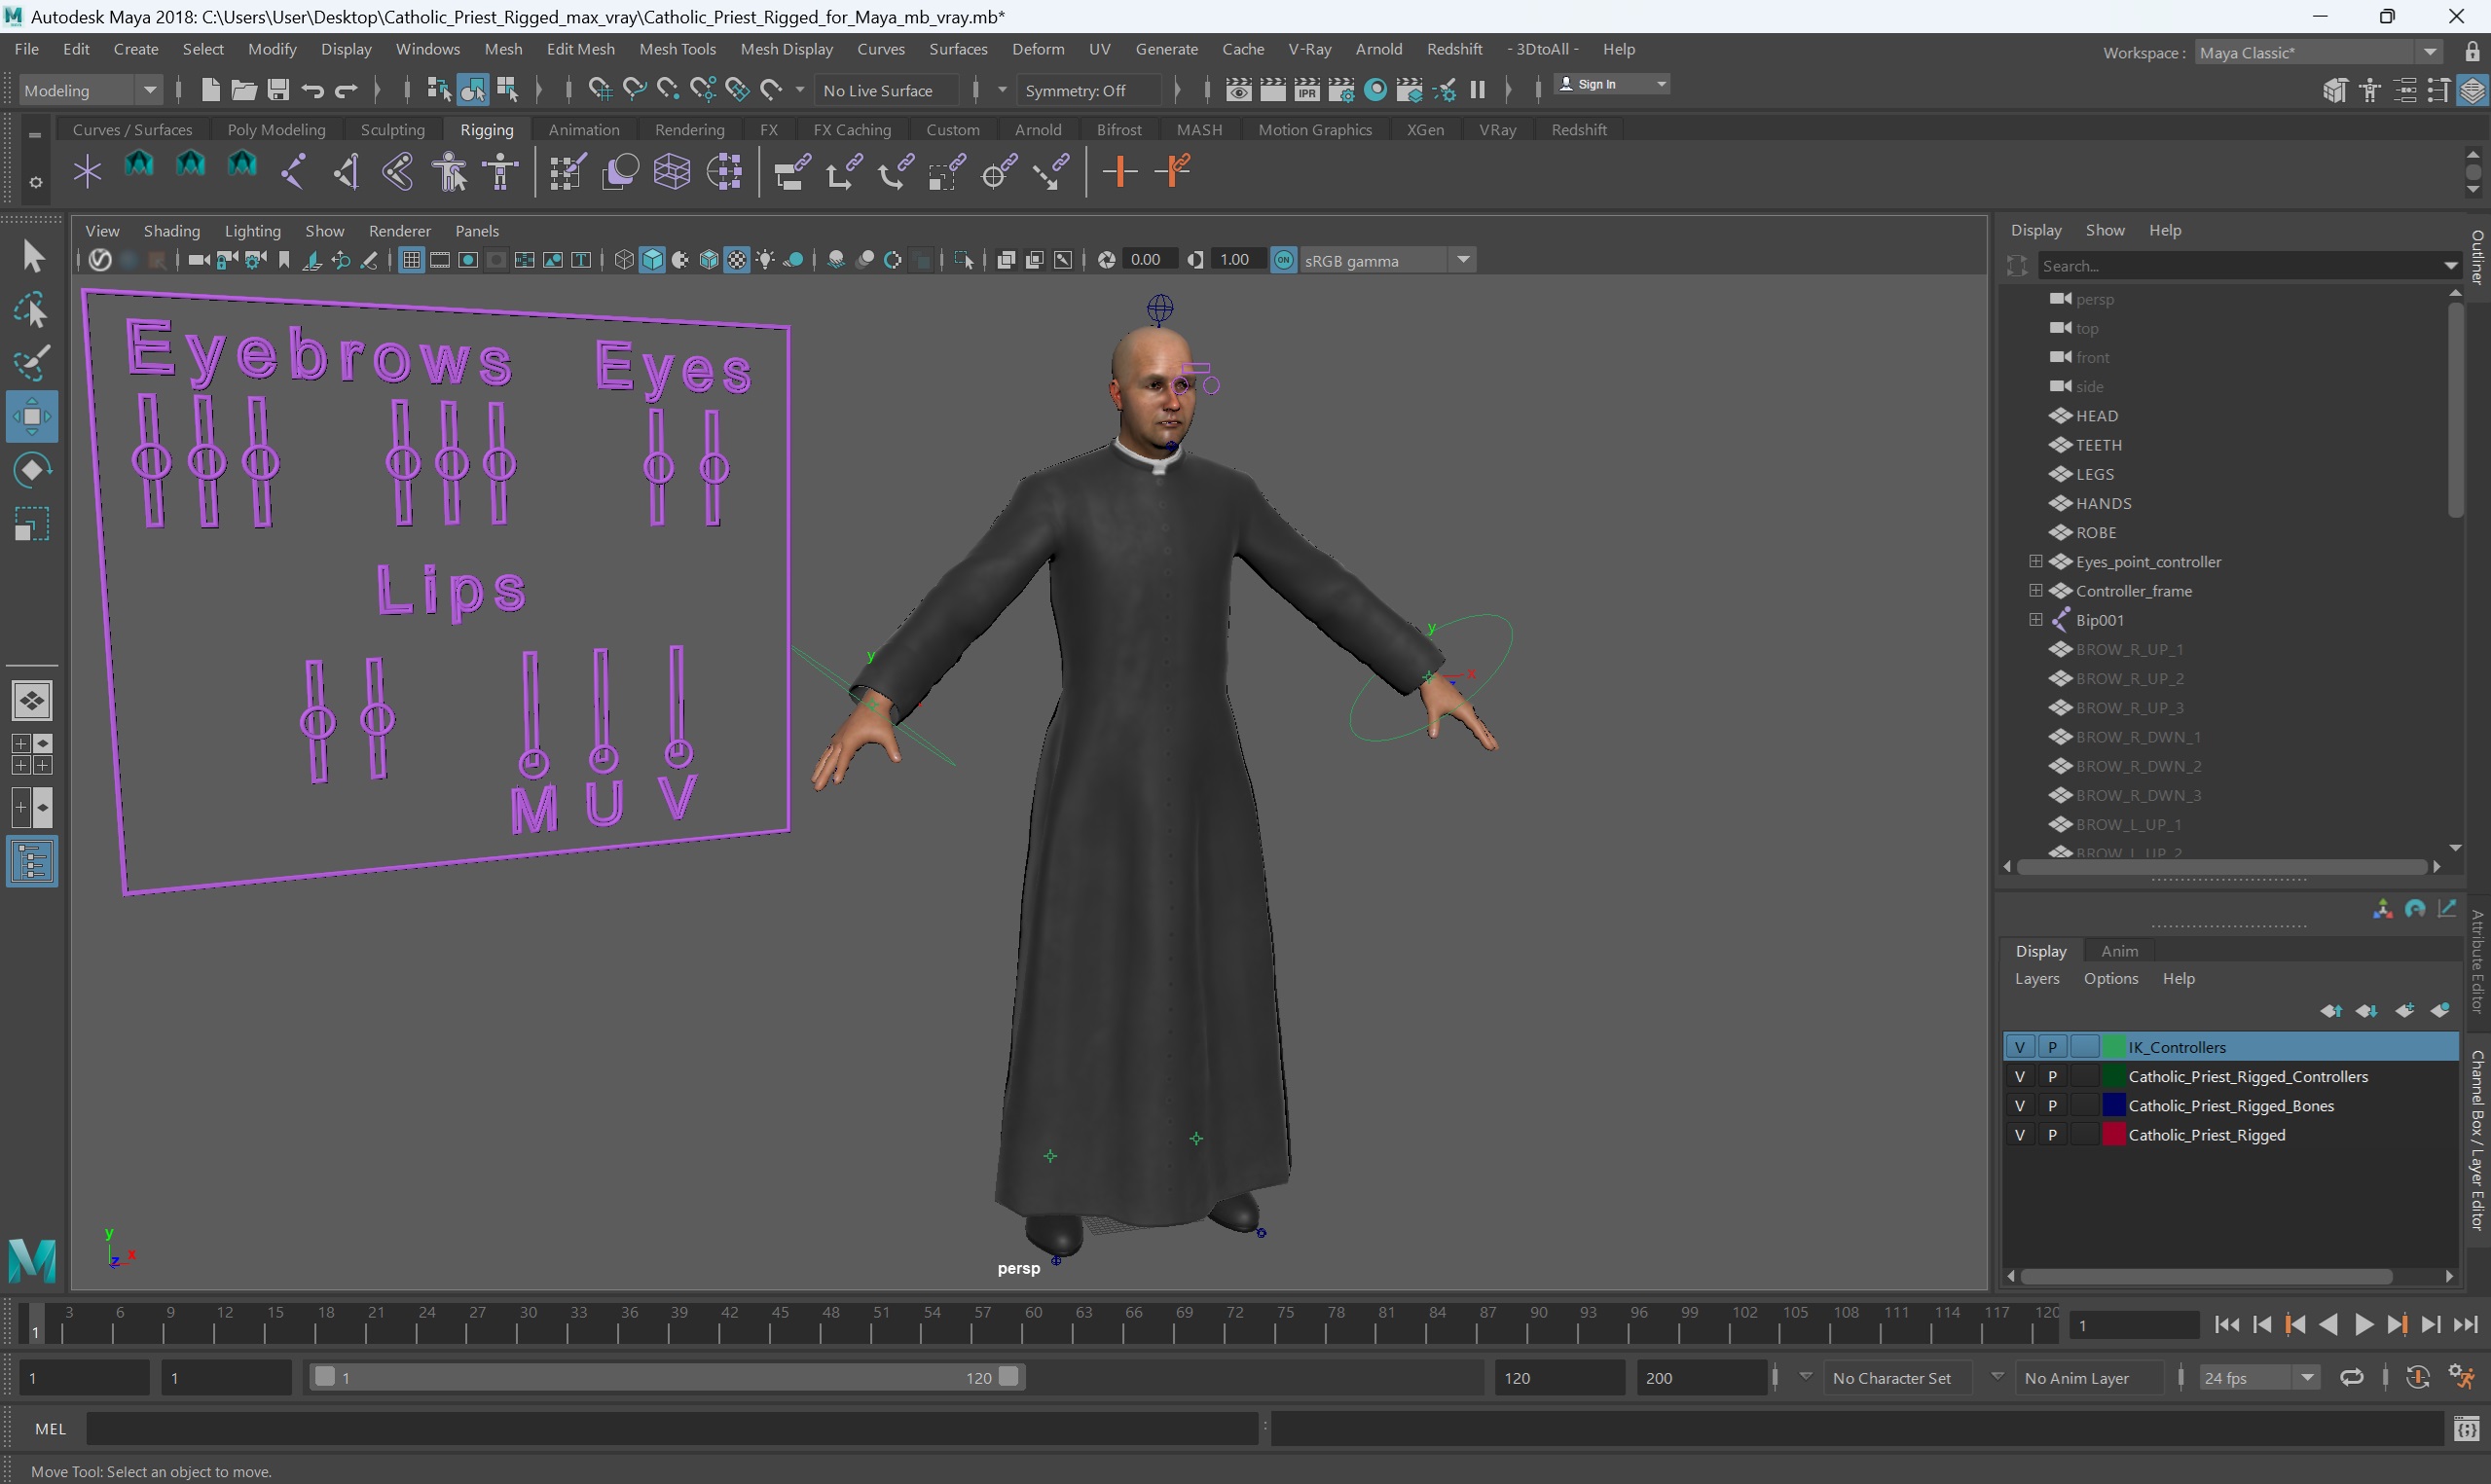
Task: Toggle loop playback mode button
Action: click(x=2352, y=1377)
